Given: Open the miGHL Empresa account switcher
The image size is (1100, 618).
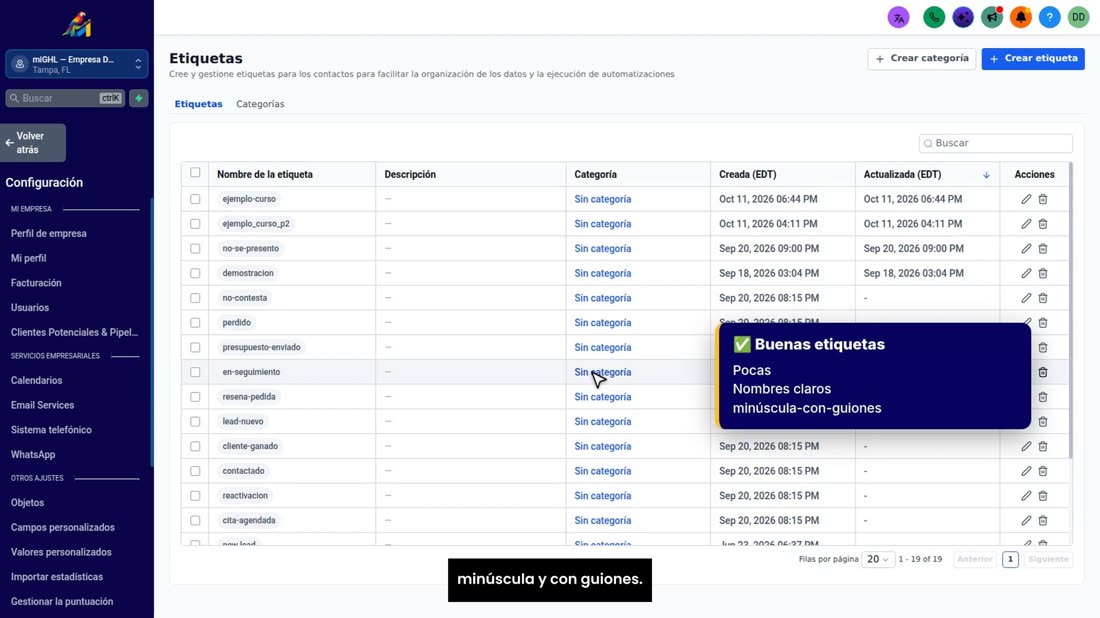Looking at the screenshot, I should coord(77,65).
